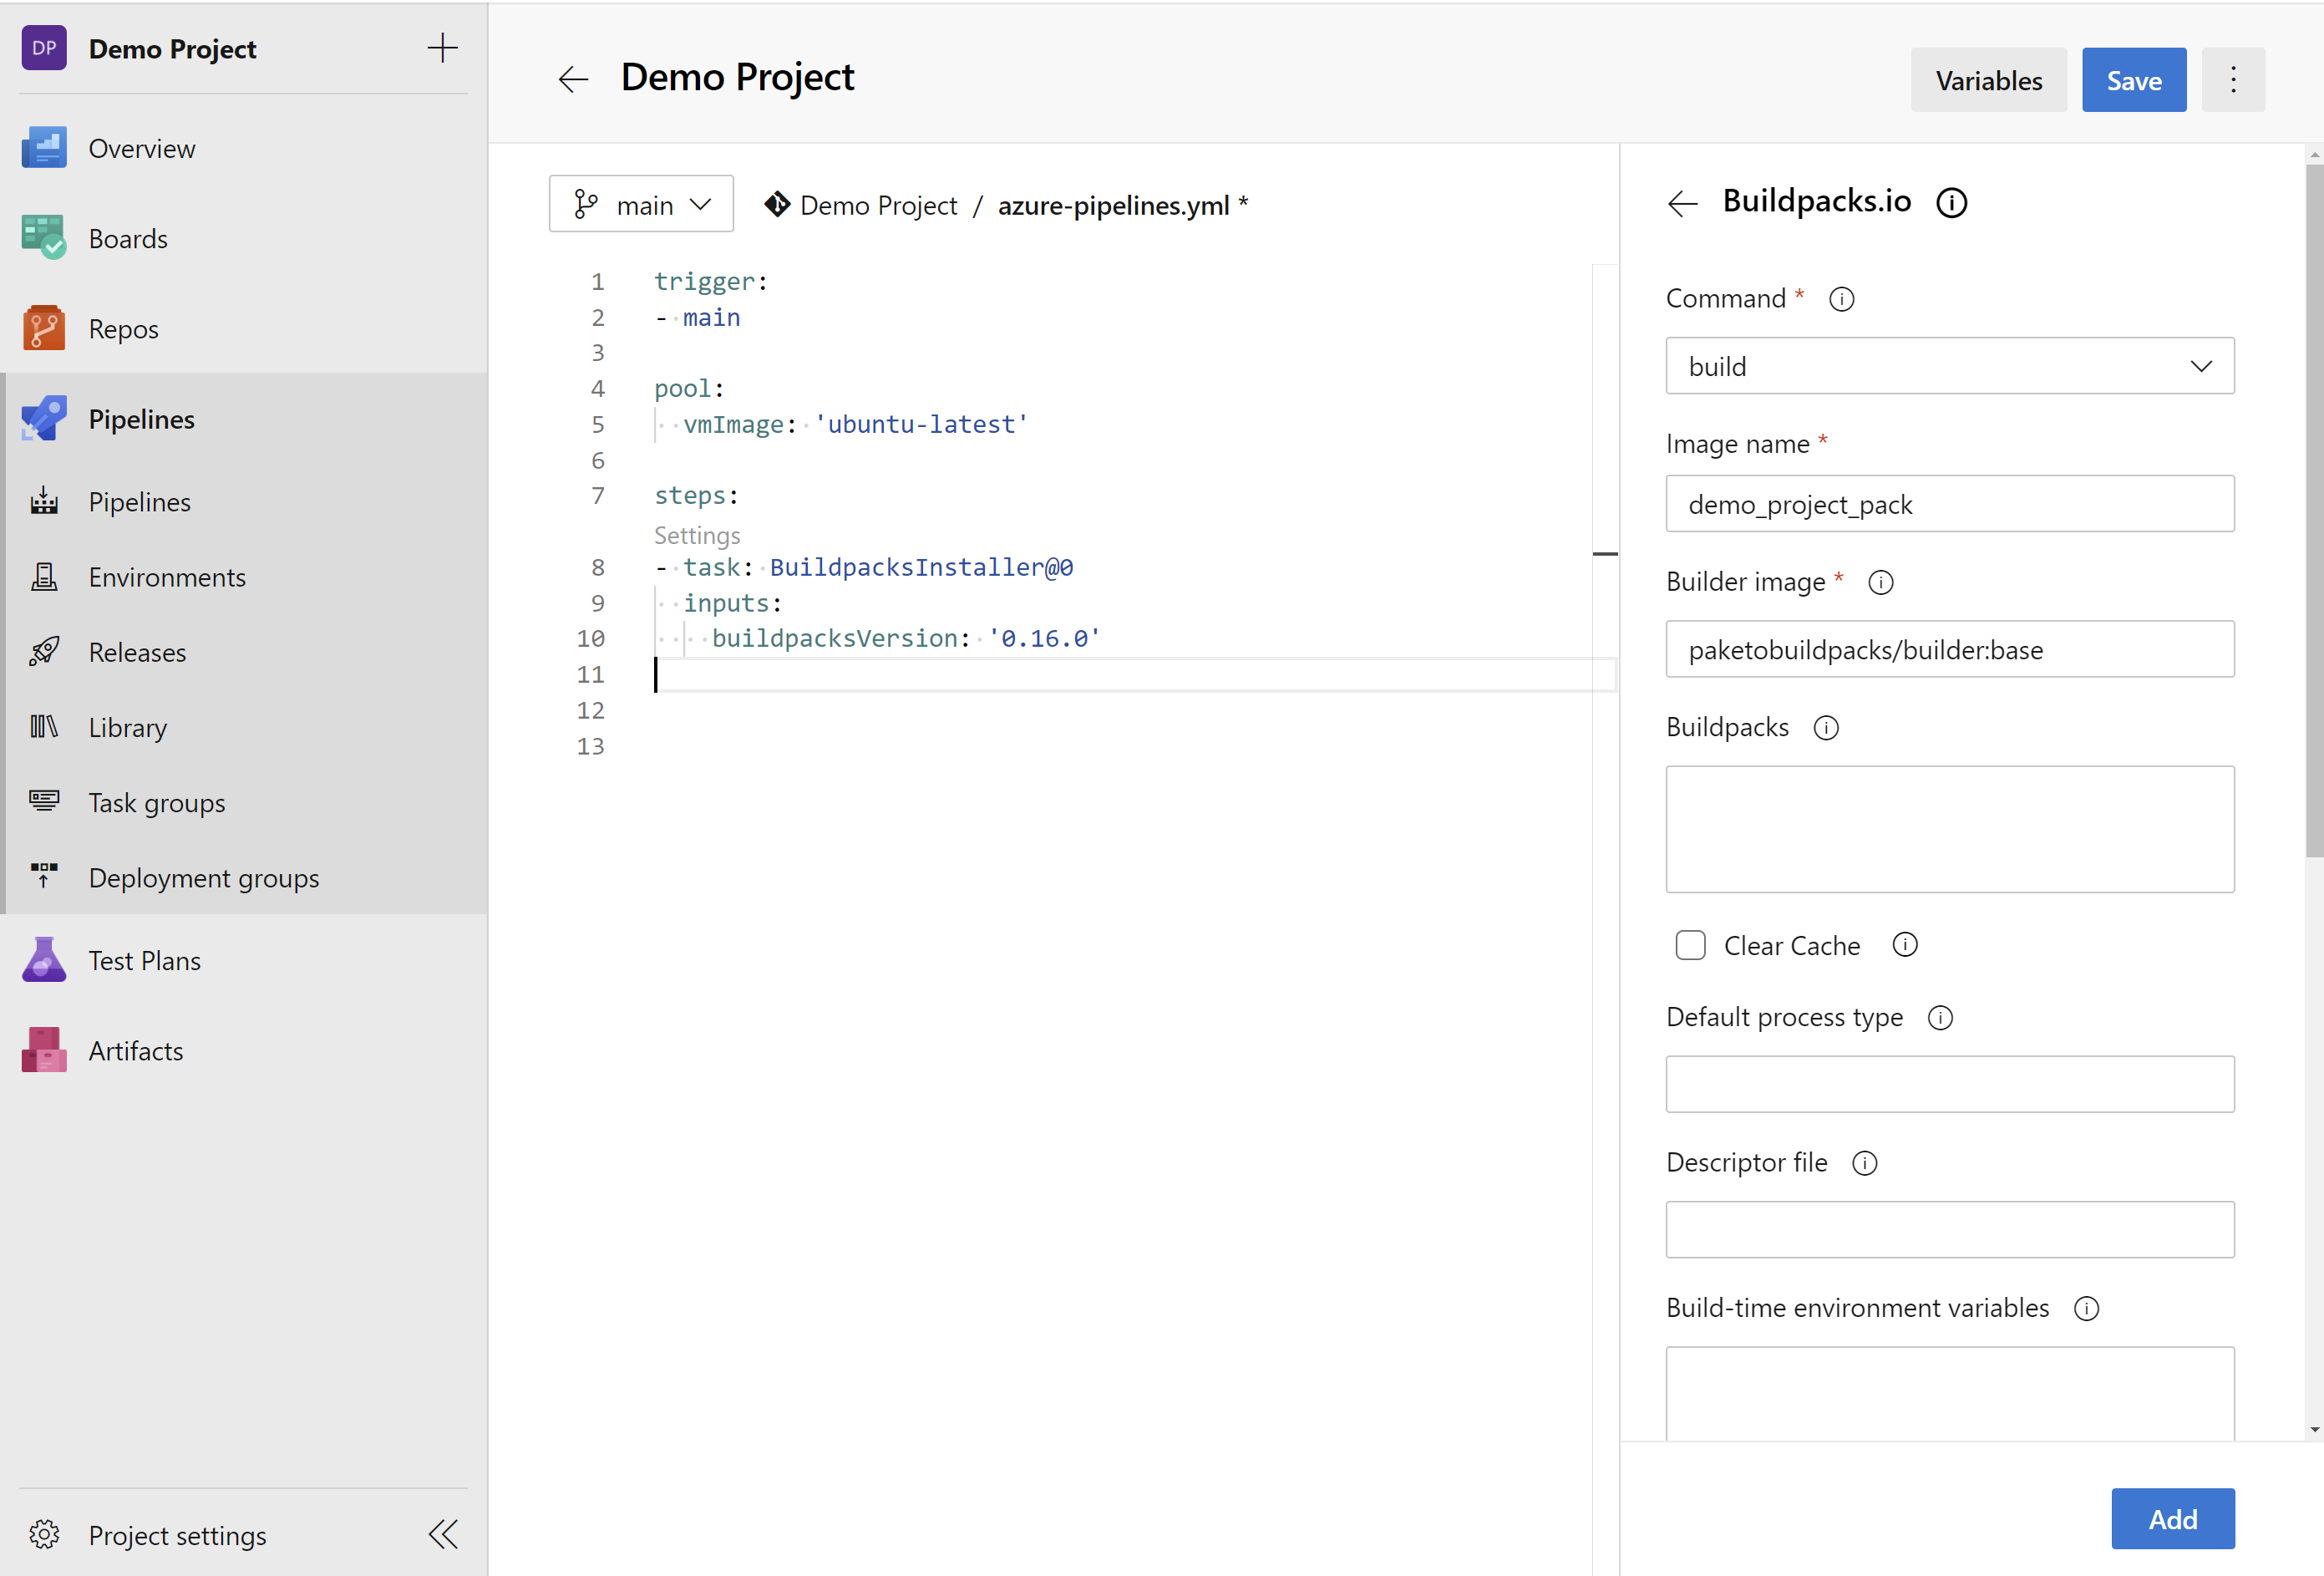Select Library under Pipelines
Screen dimensions: 2324x1576
[x=128, y=726]
